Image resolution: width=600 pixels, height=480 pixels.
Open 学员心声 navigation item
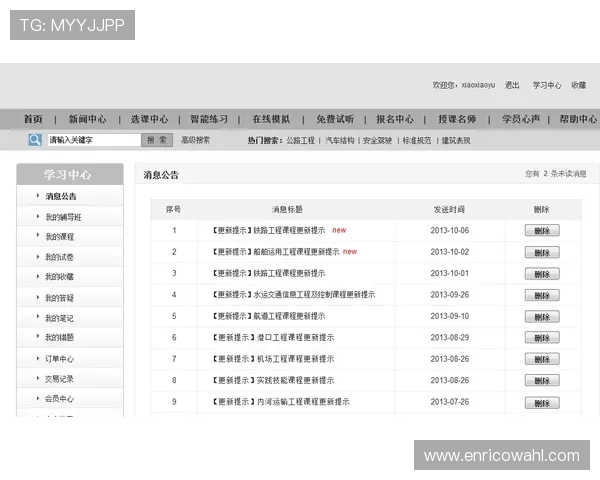(x=521, y=119)
